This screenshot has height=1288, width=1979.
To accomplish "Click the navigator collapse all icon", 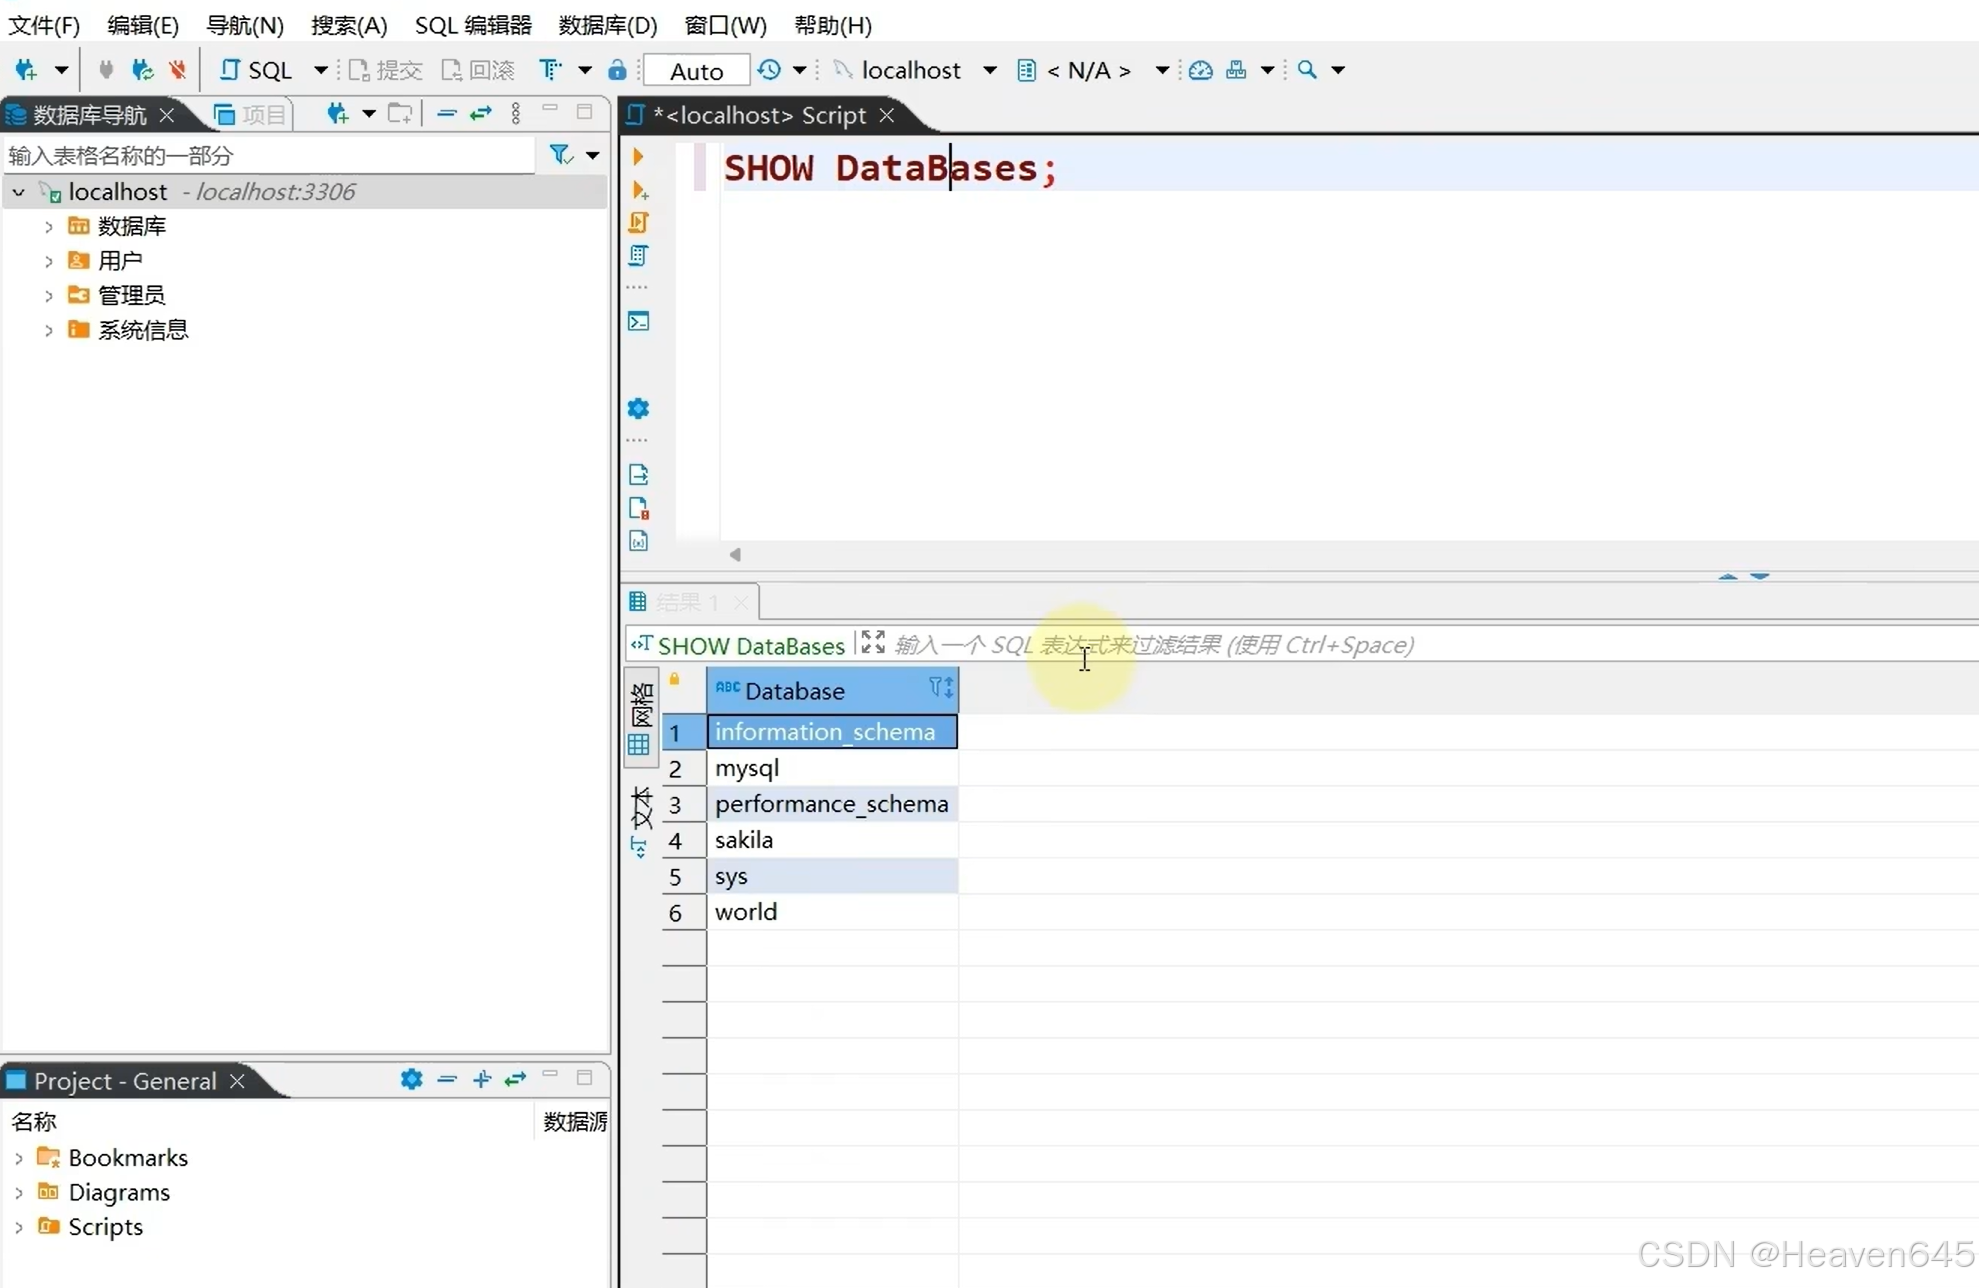I will (447, 114).
